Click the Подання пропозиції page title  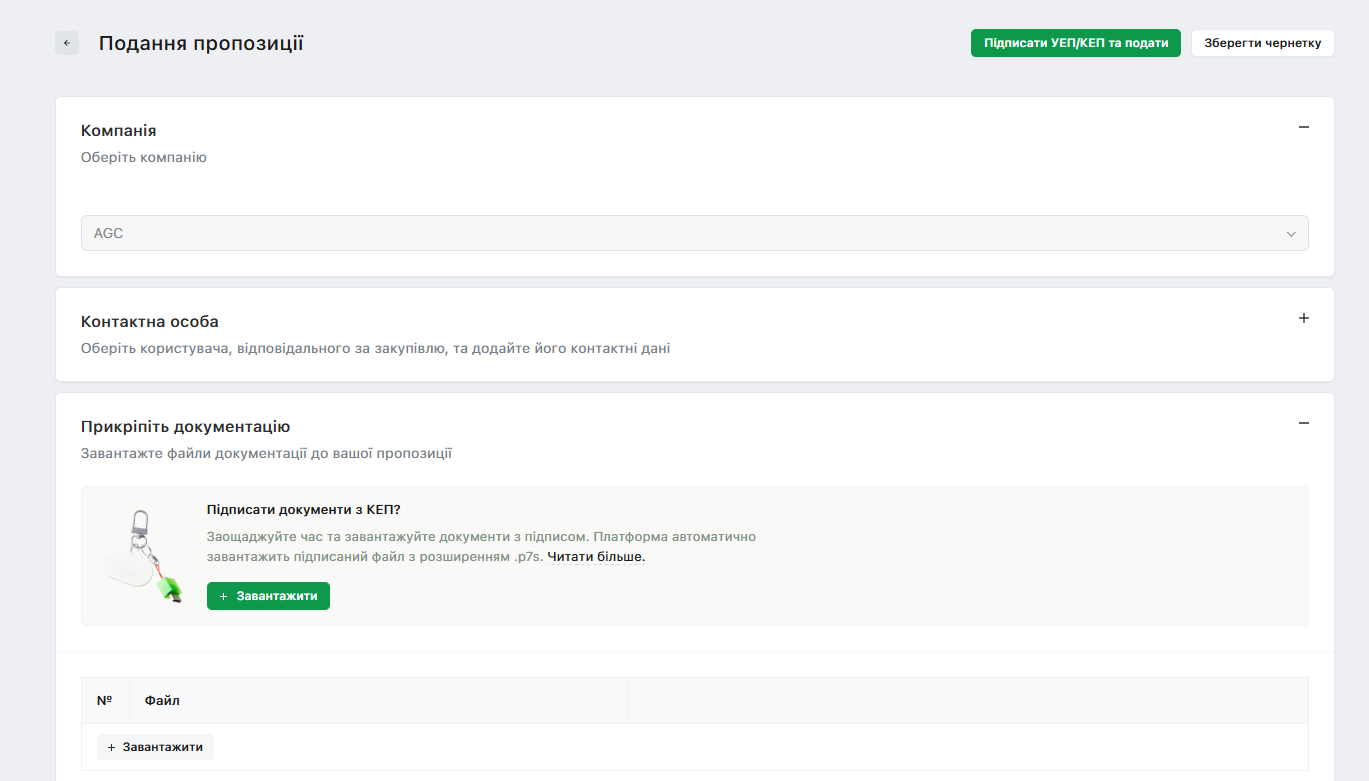tap(201, 43)
